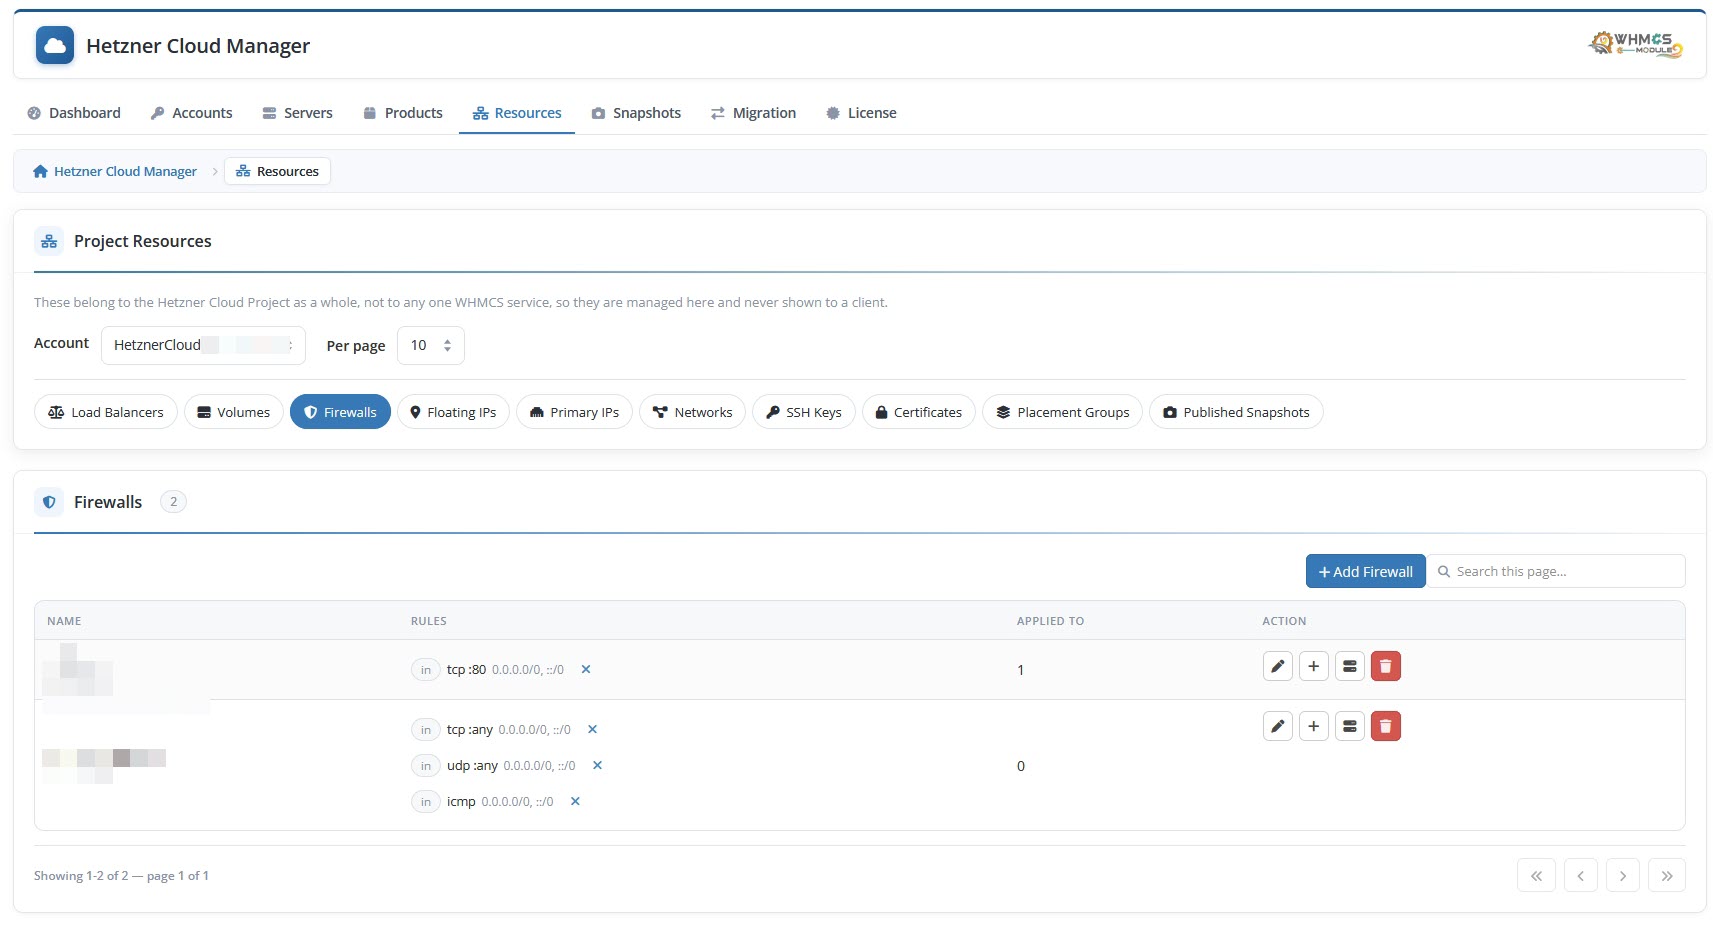Select the Firewalls resource pill
Image resolution: width=1713 pixels, height=925 pixels.
(340, 412)
